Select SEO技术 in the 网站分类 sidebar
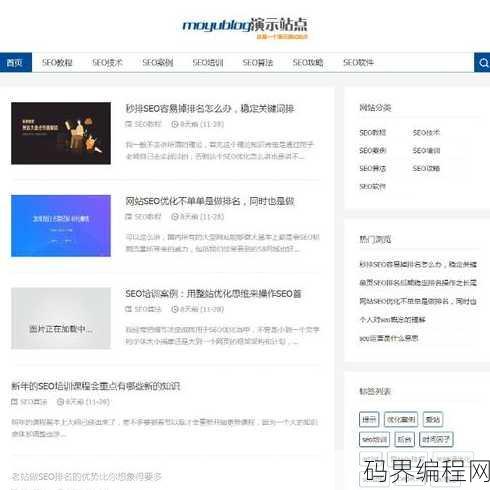Image resolution: width=490 pixels, height=490 pixels. (426, 133)
